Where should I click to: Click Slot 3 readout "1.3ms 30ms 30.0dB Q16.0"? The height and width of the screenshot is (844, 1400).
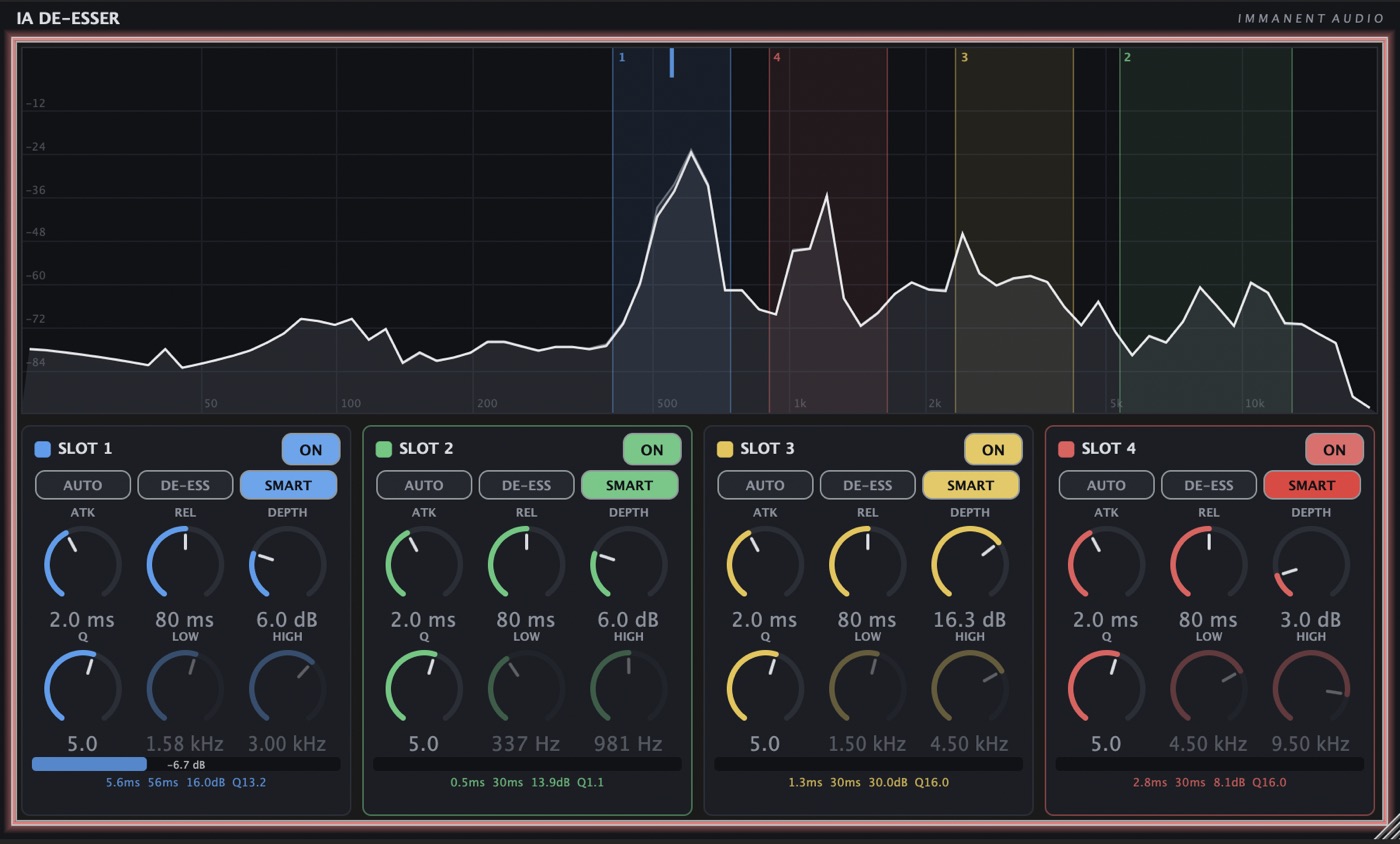[x=868, y=782]
